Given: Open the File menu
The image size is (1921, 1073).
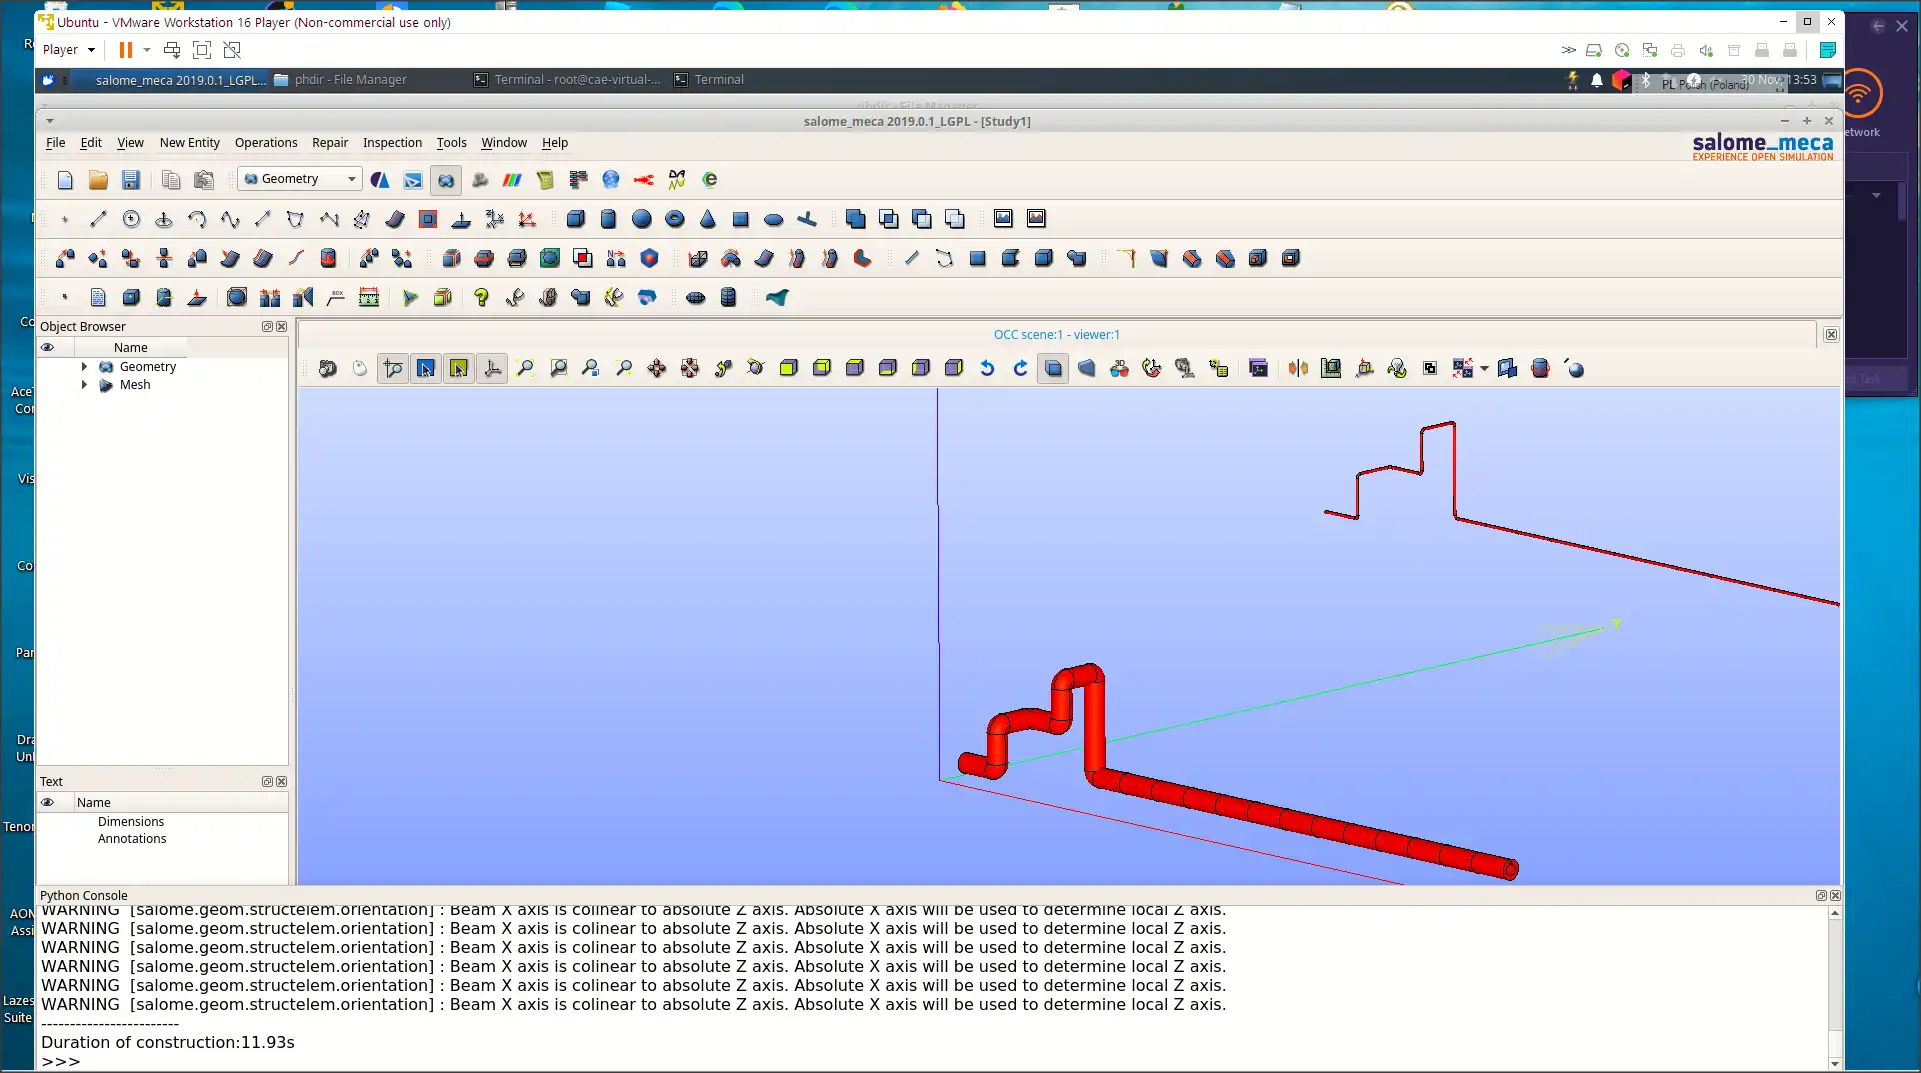Looking at the screenshot, I should [55, 143].
